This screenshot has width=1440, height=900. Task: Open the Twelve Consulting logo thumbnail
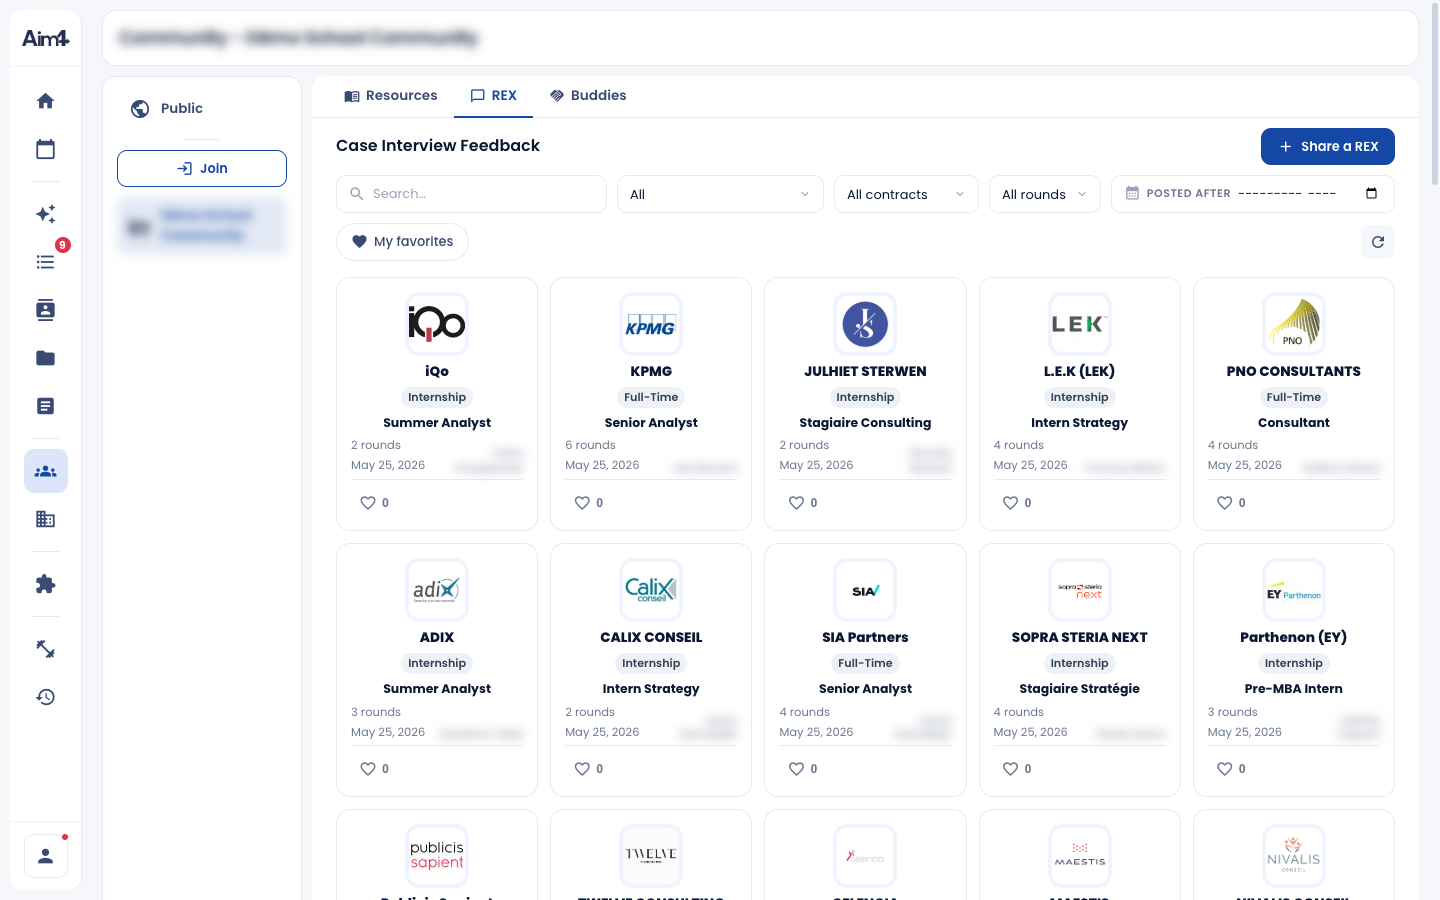point(651,856)
